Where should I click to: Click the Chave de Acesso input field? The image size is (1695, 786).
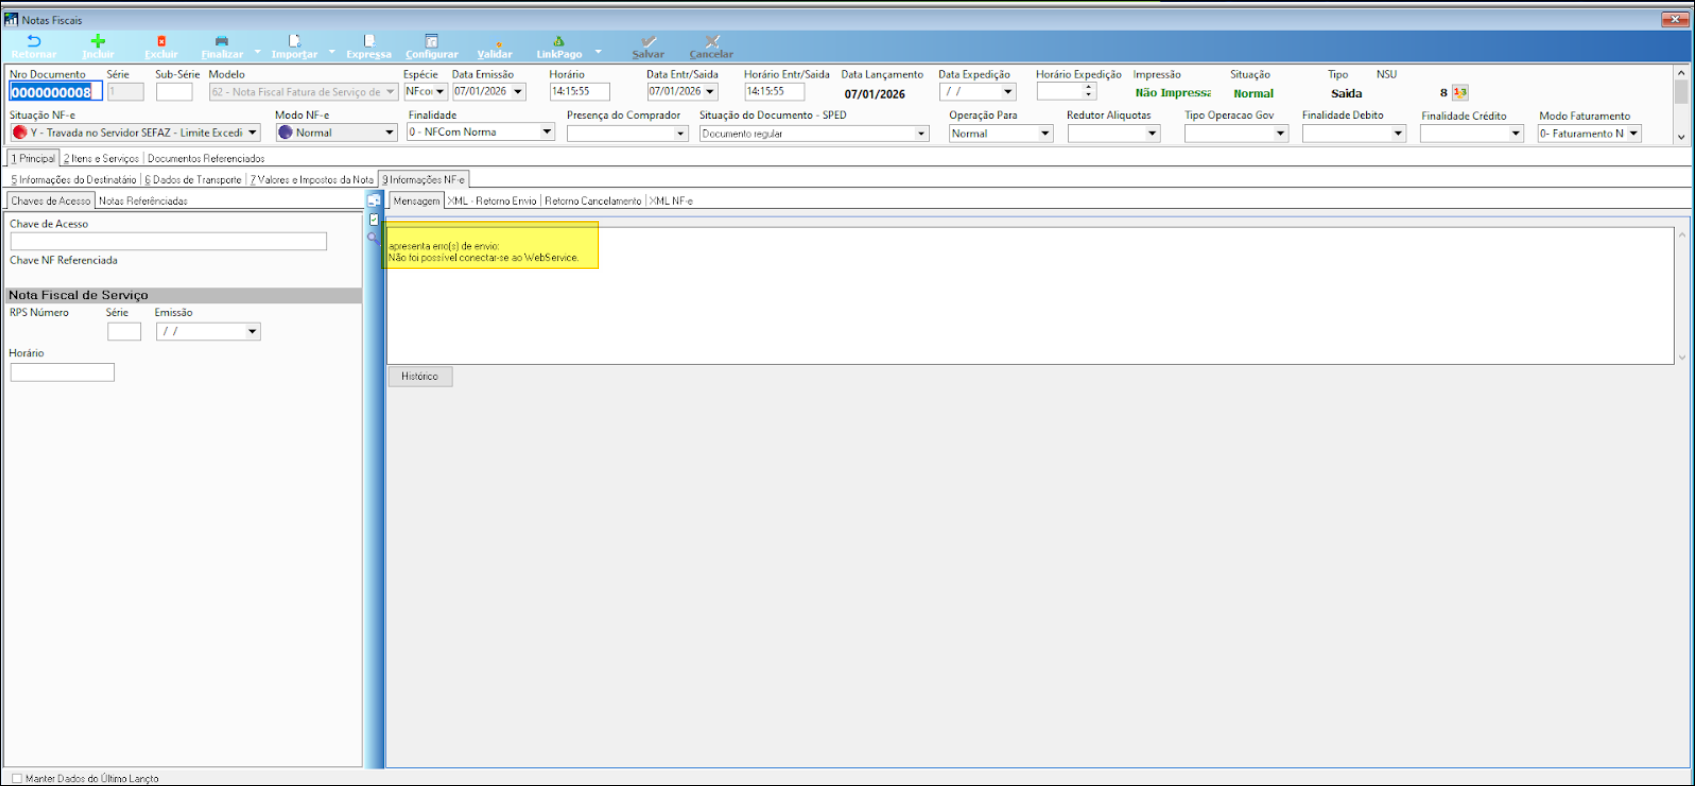coord(168,242)
